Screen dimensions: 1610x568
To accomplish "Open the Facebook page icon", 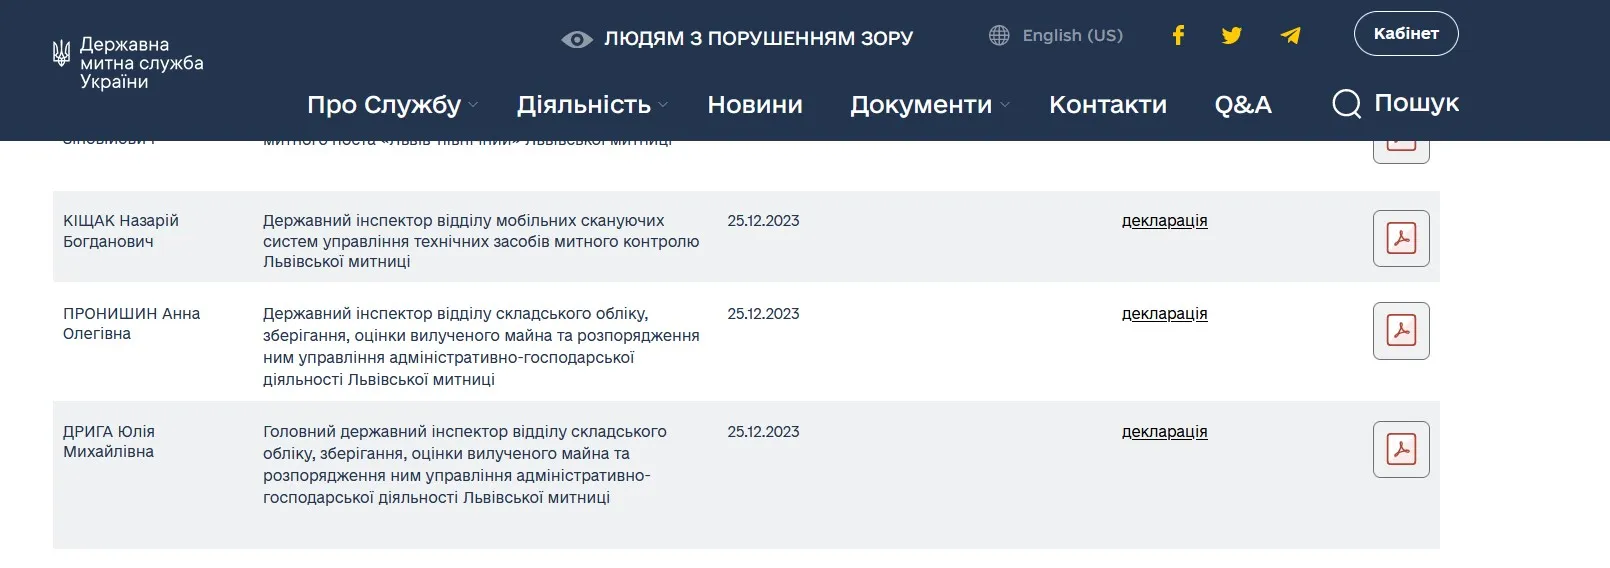I will [1178, 36].
